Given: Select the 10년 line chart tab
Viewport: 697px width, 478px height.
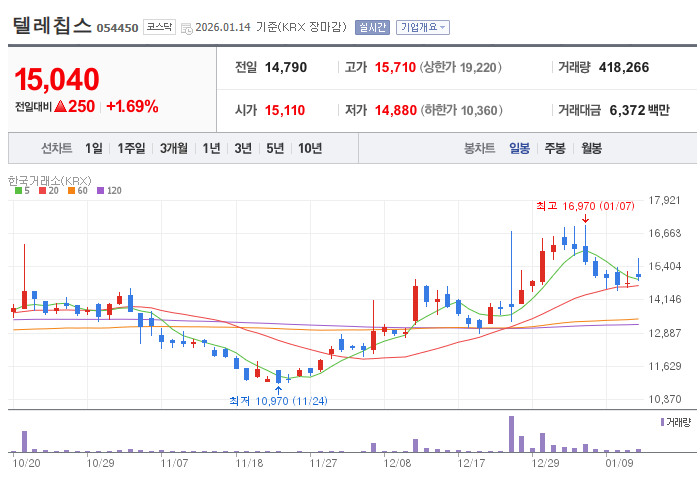Looking at the screenshot, I should tap(310, 148).
